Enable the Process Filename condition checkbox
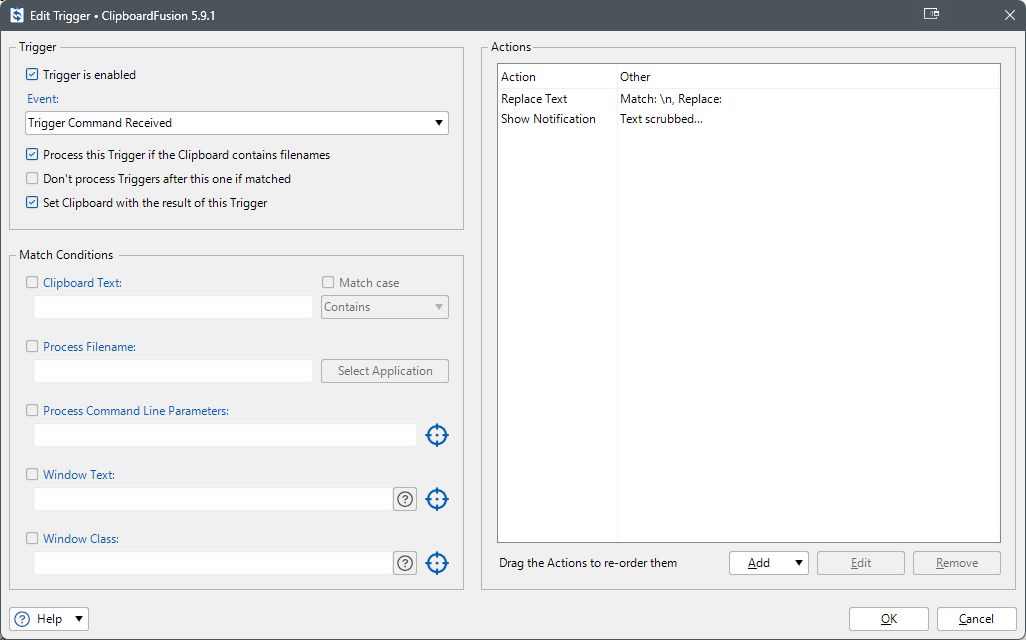 (x=32, y=346)
